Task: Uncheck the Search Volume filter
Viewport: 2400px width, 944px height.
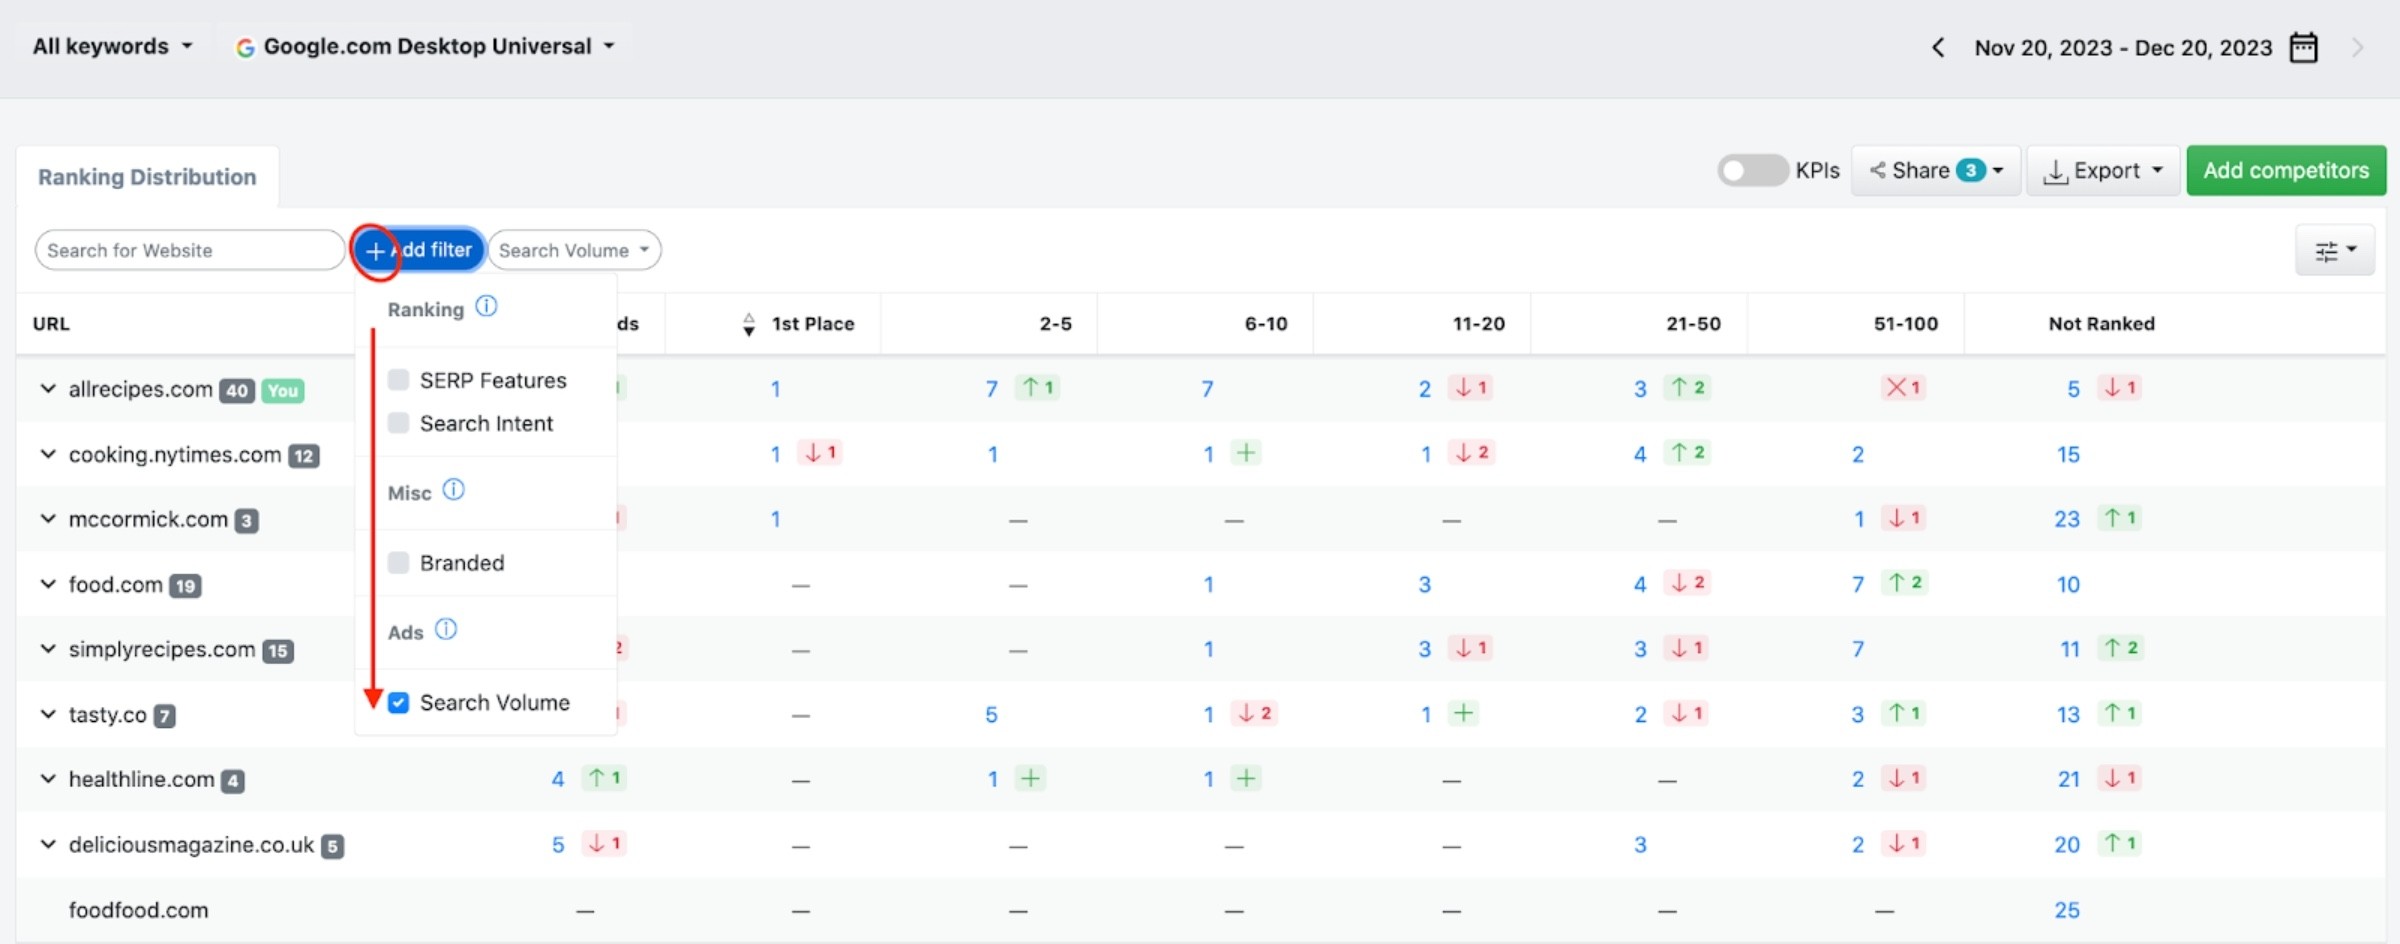Action: (x=398, y=702)
